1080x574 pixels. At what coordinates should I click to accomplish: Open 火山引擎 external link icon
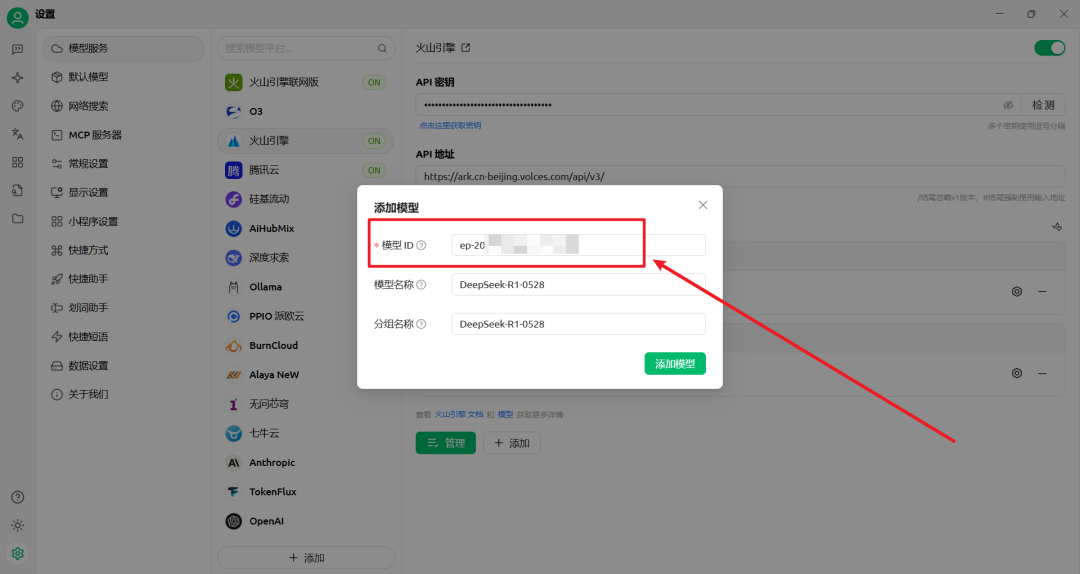point(466,48)
